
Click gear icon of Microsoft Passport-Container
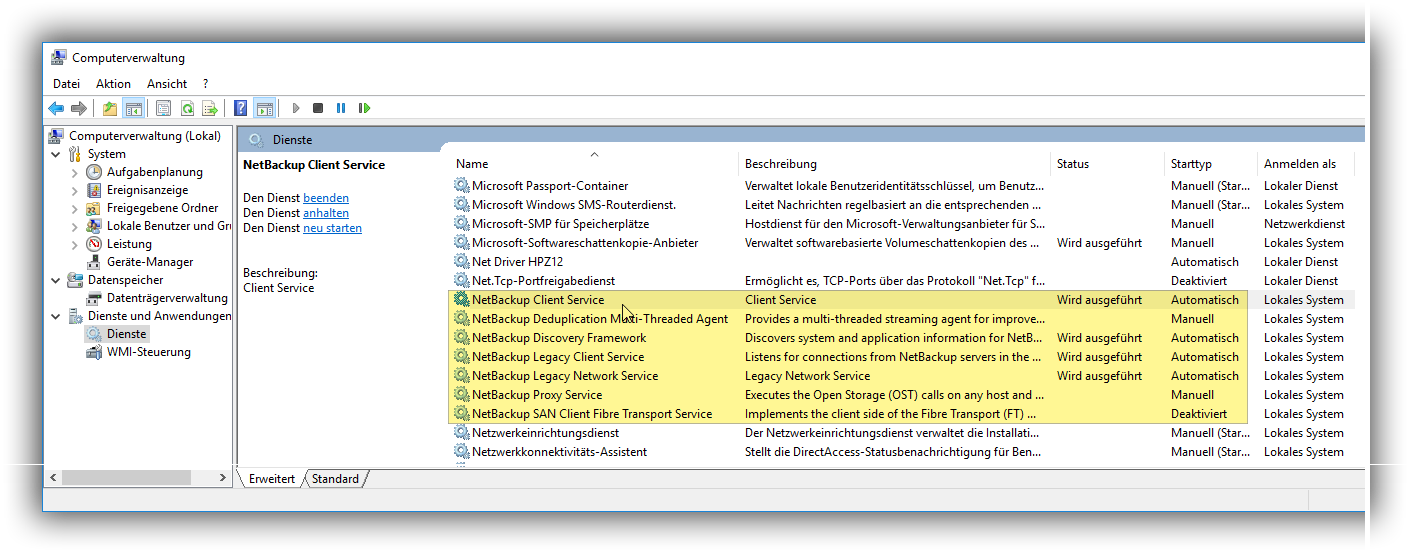461,185
